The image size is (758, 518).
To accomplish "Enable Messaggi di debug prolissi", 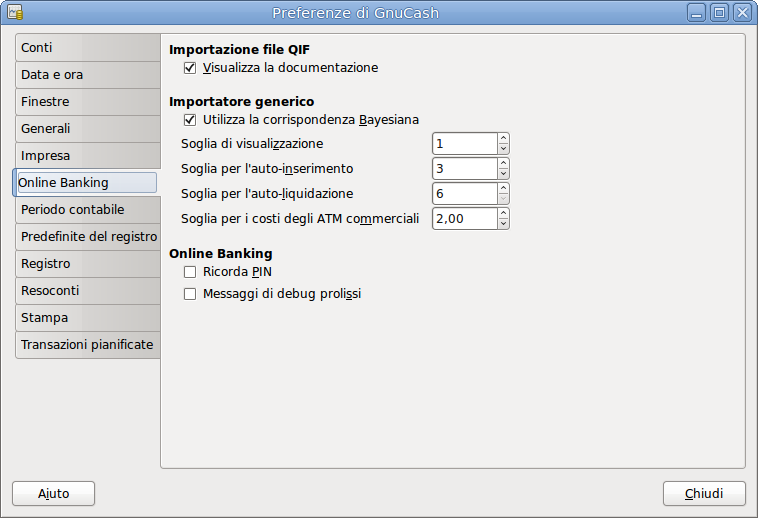I will tap(190, 294).
